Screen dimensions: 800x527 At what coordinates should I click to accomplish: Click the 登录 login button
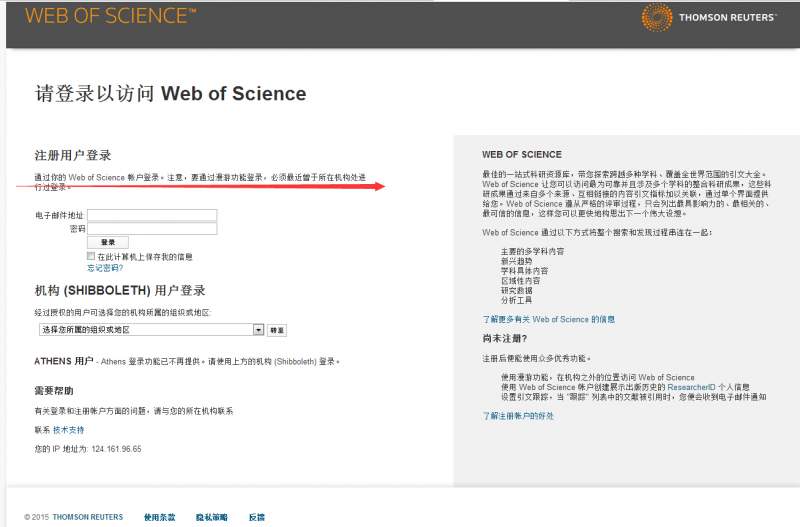tap(108, 242)
